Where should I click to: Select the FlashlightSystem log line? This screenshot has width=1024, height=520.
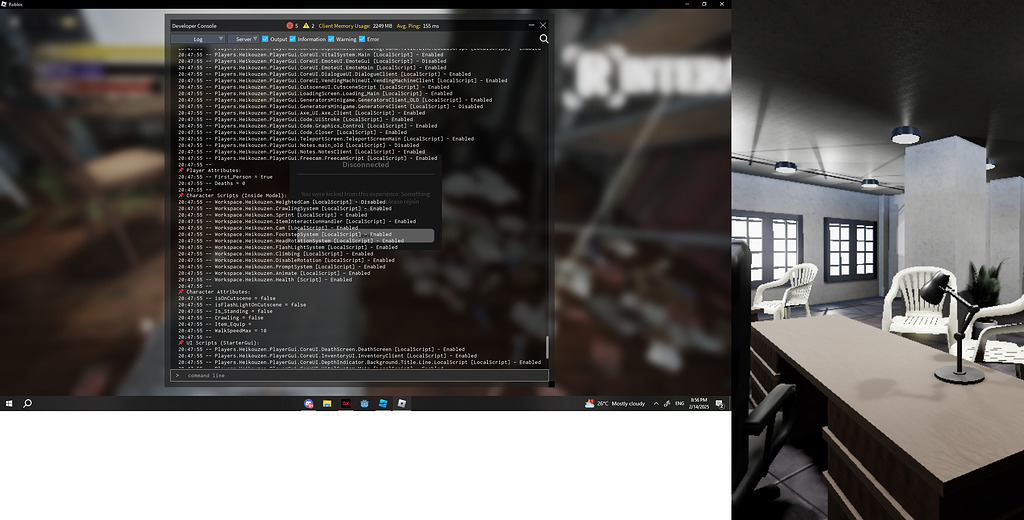288,248
